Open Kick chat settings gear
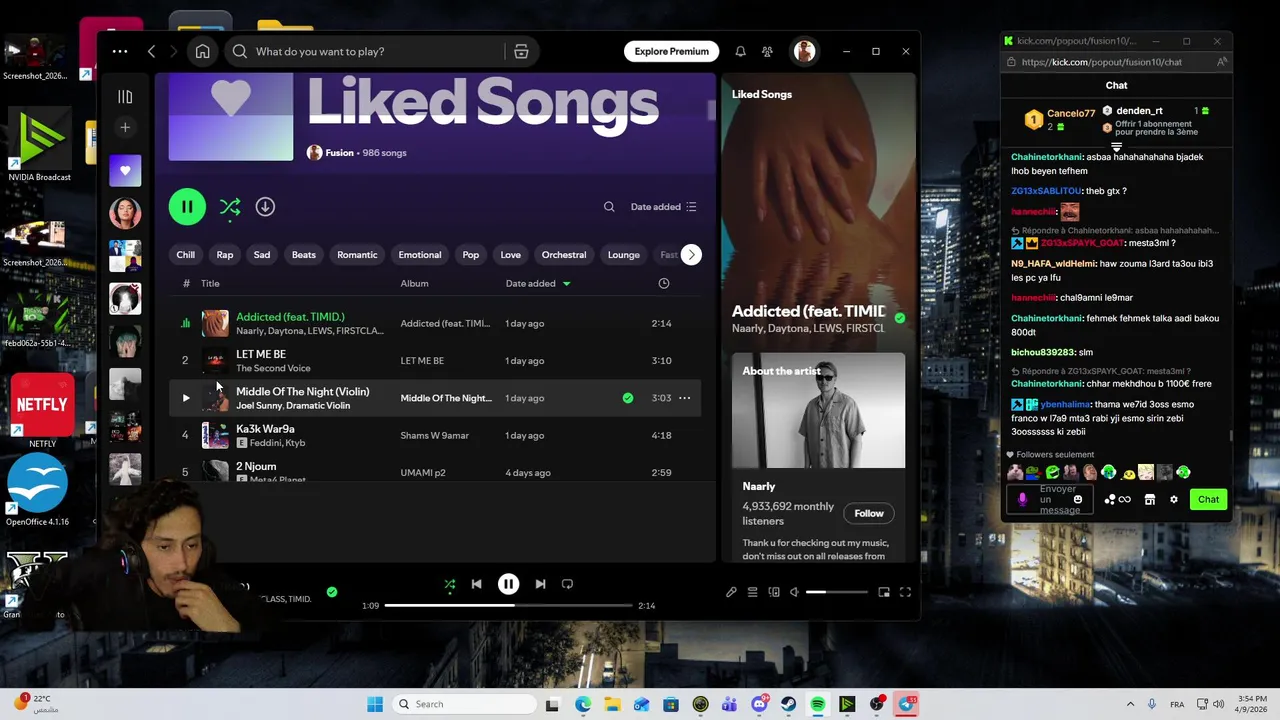The height and width of the screenshot is (720, 1280). point(1173,499)
